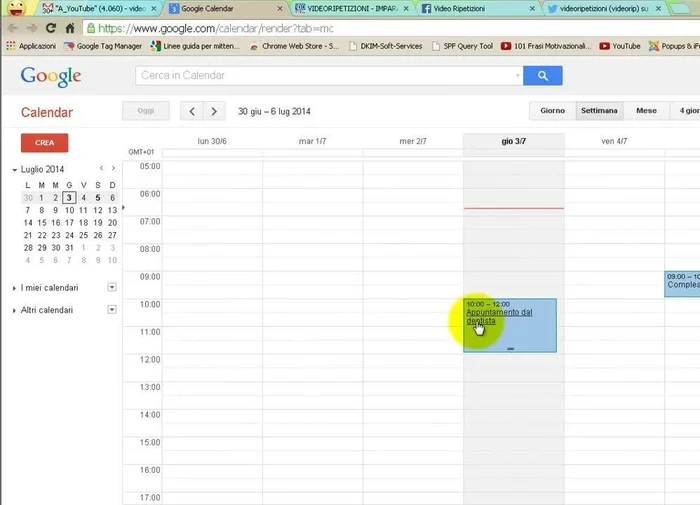Open search options dropdown arrow in search box

[516, 76]
